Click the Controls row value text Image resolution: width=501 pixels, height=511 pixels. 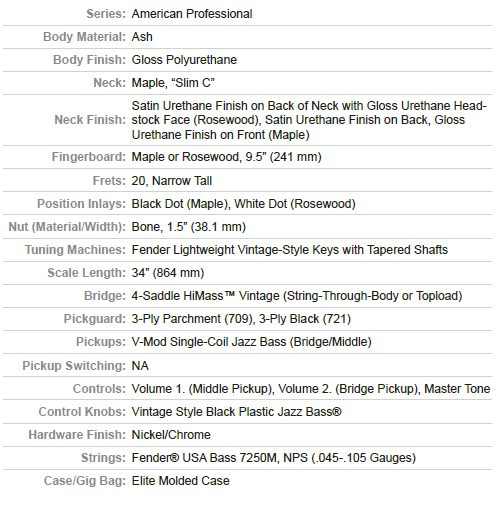click(311, 389)
